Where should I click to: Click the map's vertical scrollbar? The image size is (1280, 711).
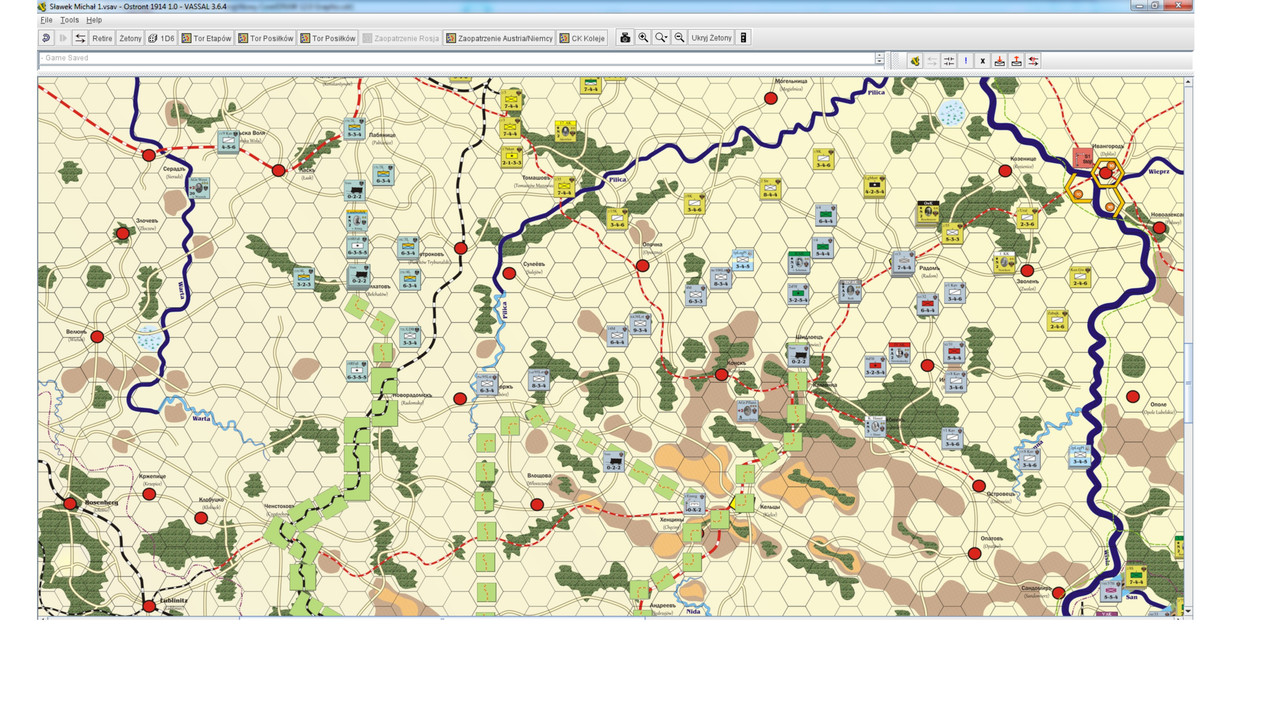1188,347
